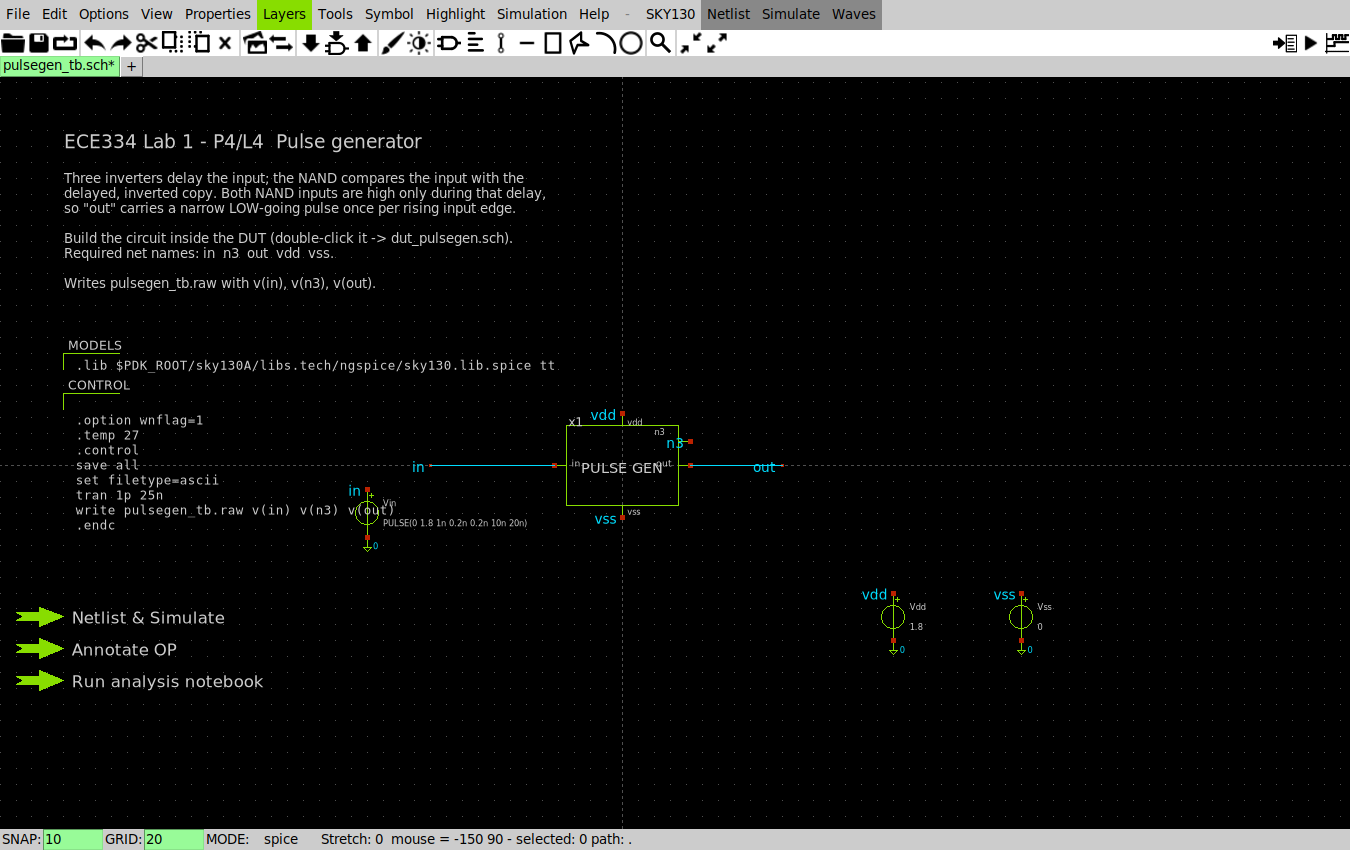The image size is (1350, 850).
Task: Select the Insert rectangle tool icon
Action: tap(553, 43)
